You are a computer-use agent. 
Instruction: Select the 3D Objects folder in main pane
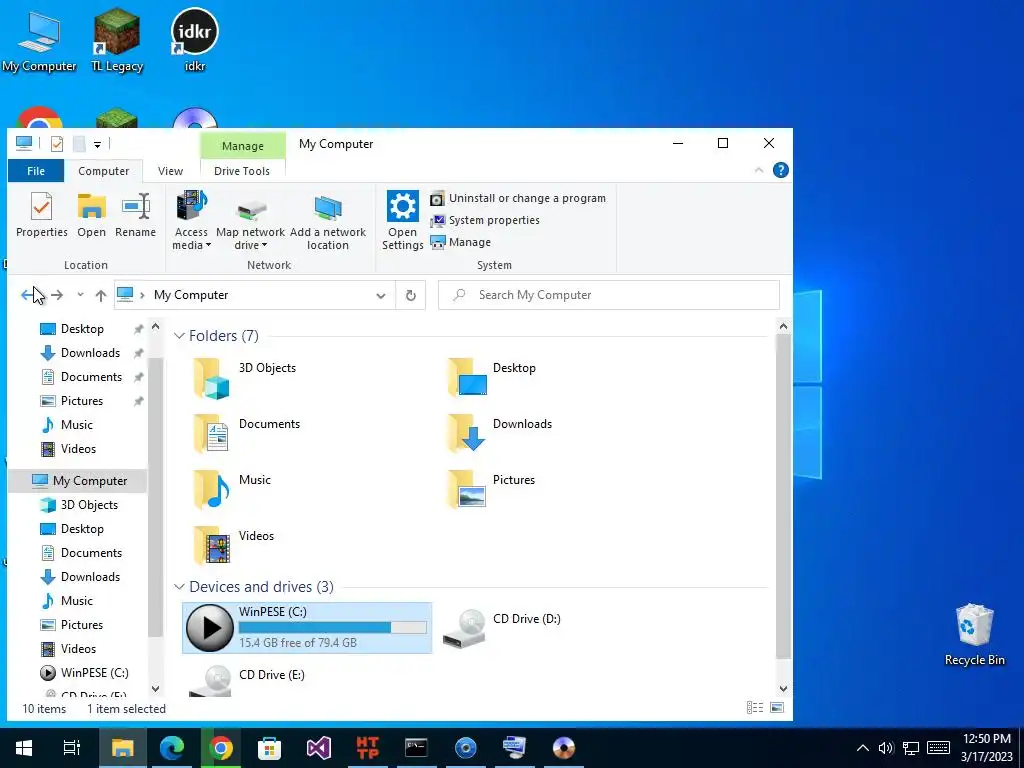(246, 378)
